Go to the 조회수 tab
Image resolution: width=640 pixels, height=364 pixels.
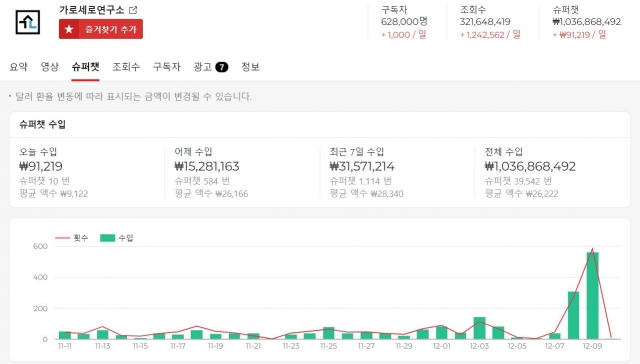tap(126, 67)
